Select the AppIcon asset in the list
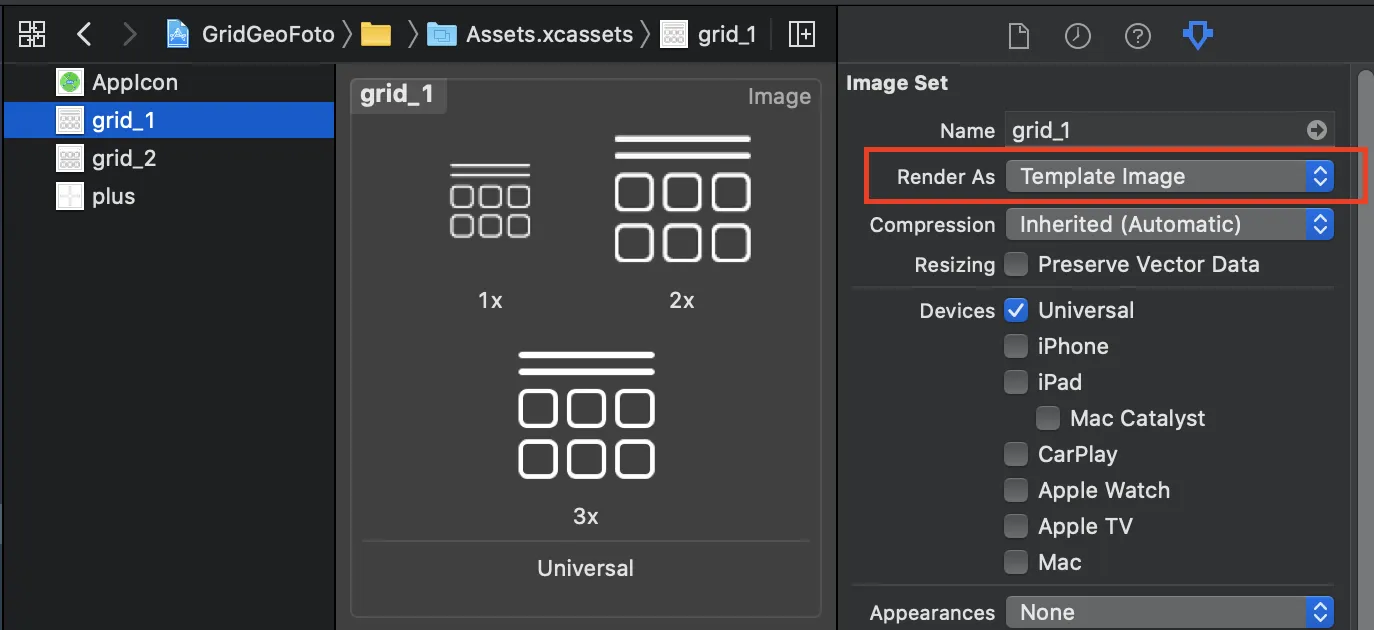The height and width of the screenshot is (630, 1374). tap(134, 82)
